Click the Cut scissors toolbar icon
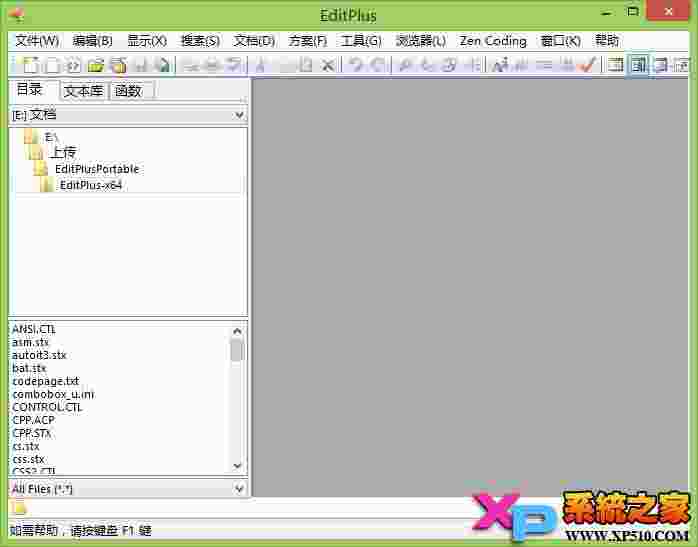 point(260,65)
